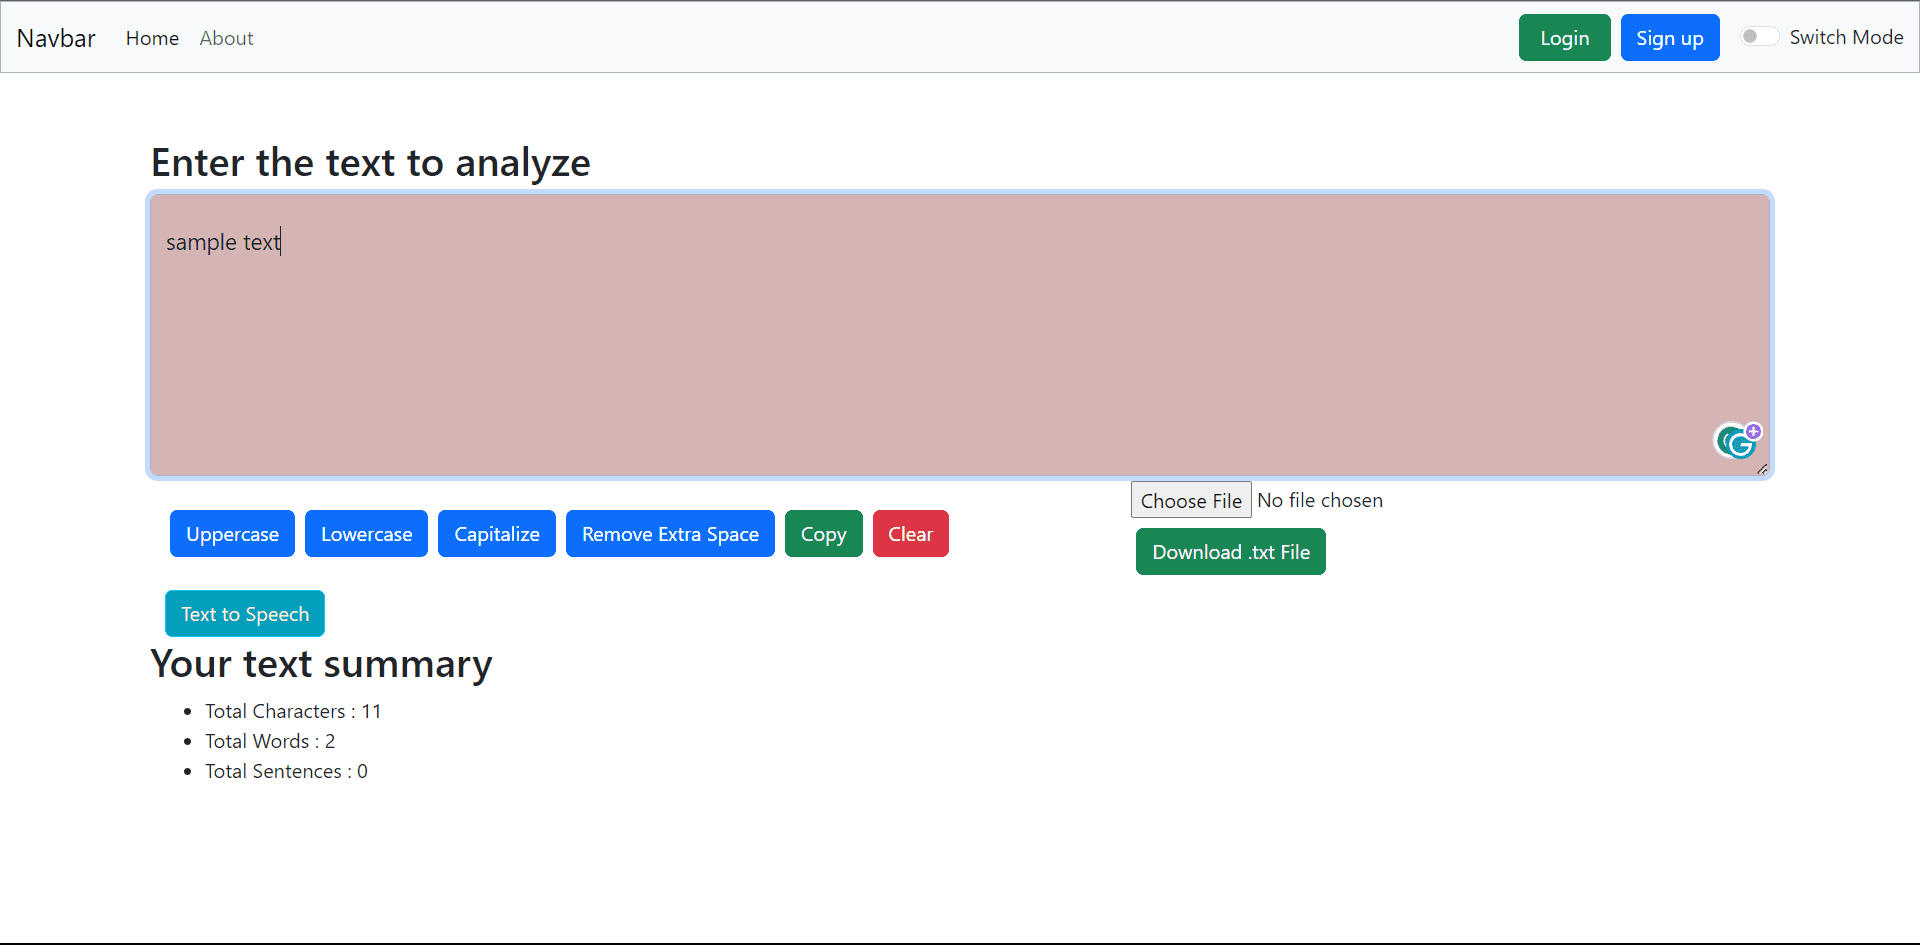1920x945 pixels.
Task: Toggle the Switch Mode switch
Action: [1759, 37]
